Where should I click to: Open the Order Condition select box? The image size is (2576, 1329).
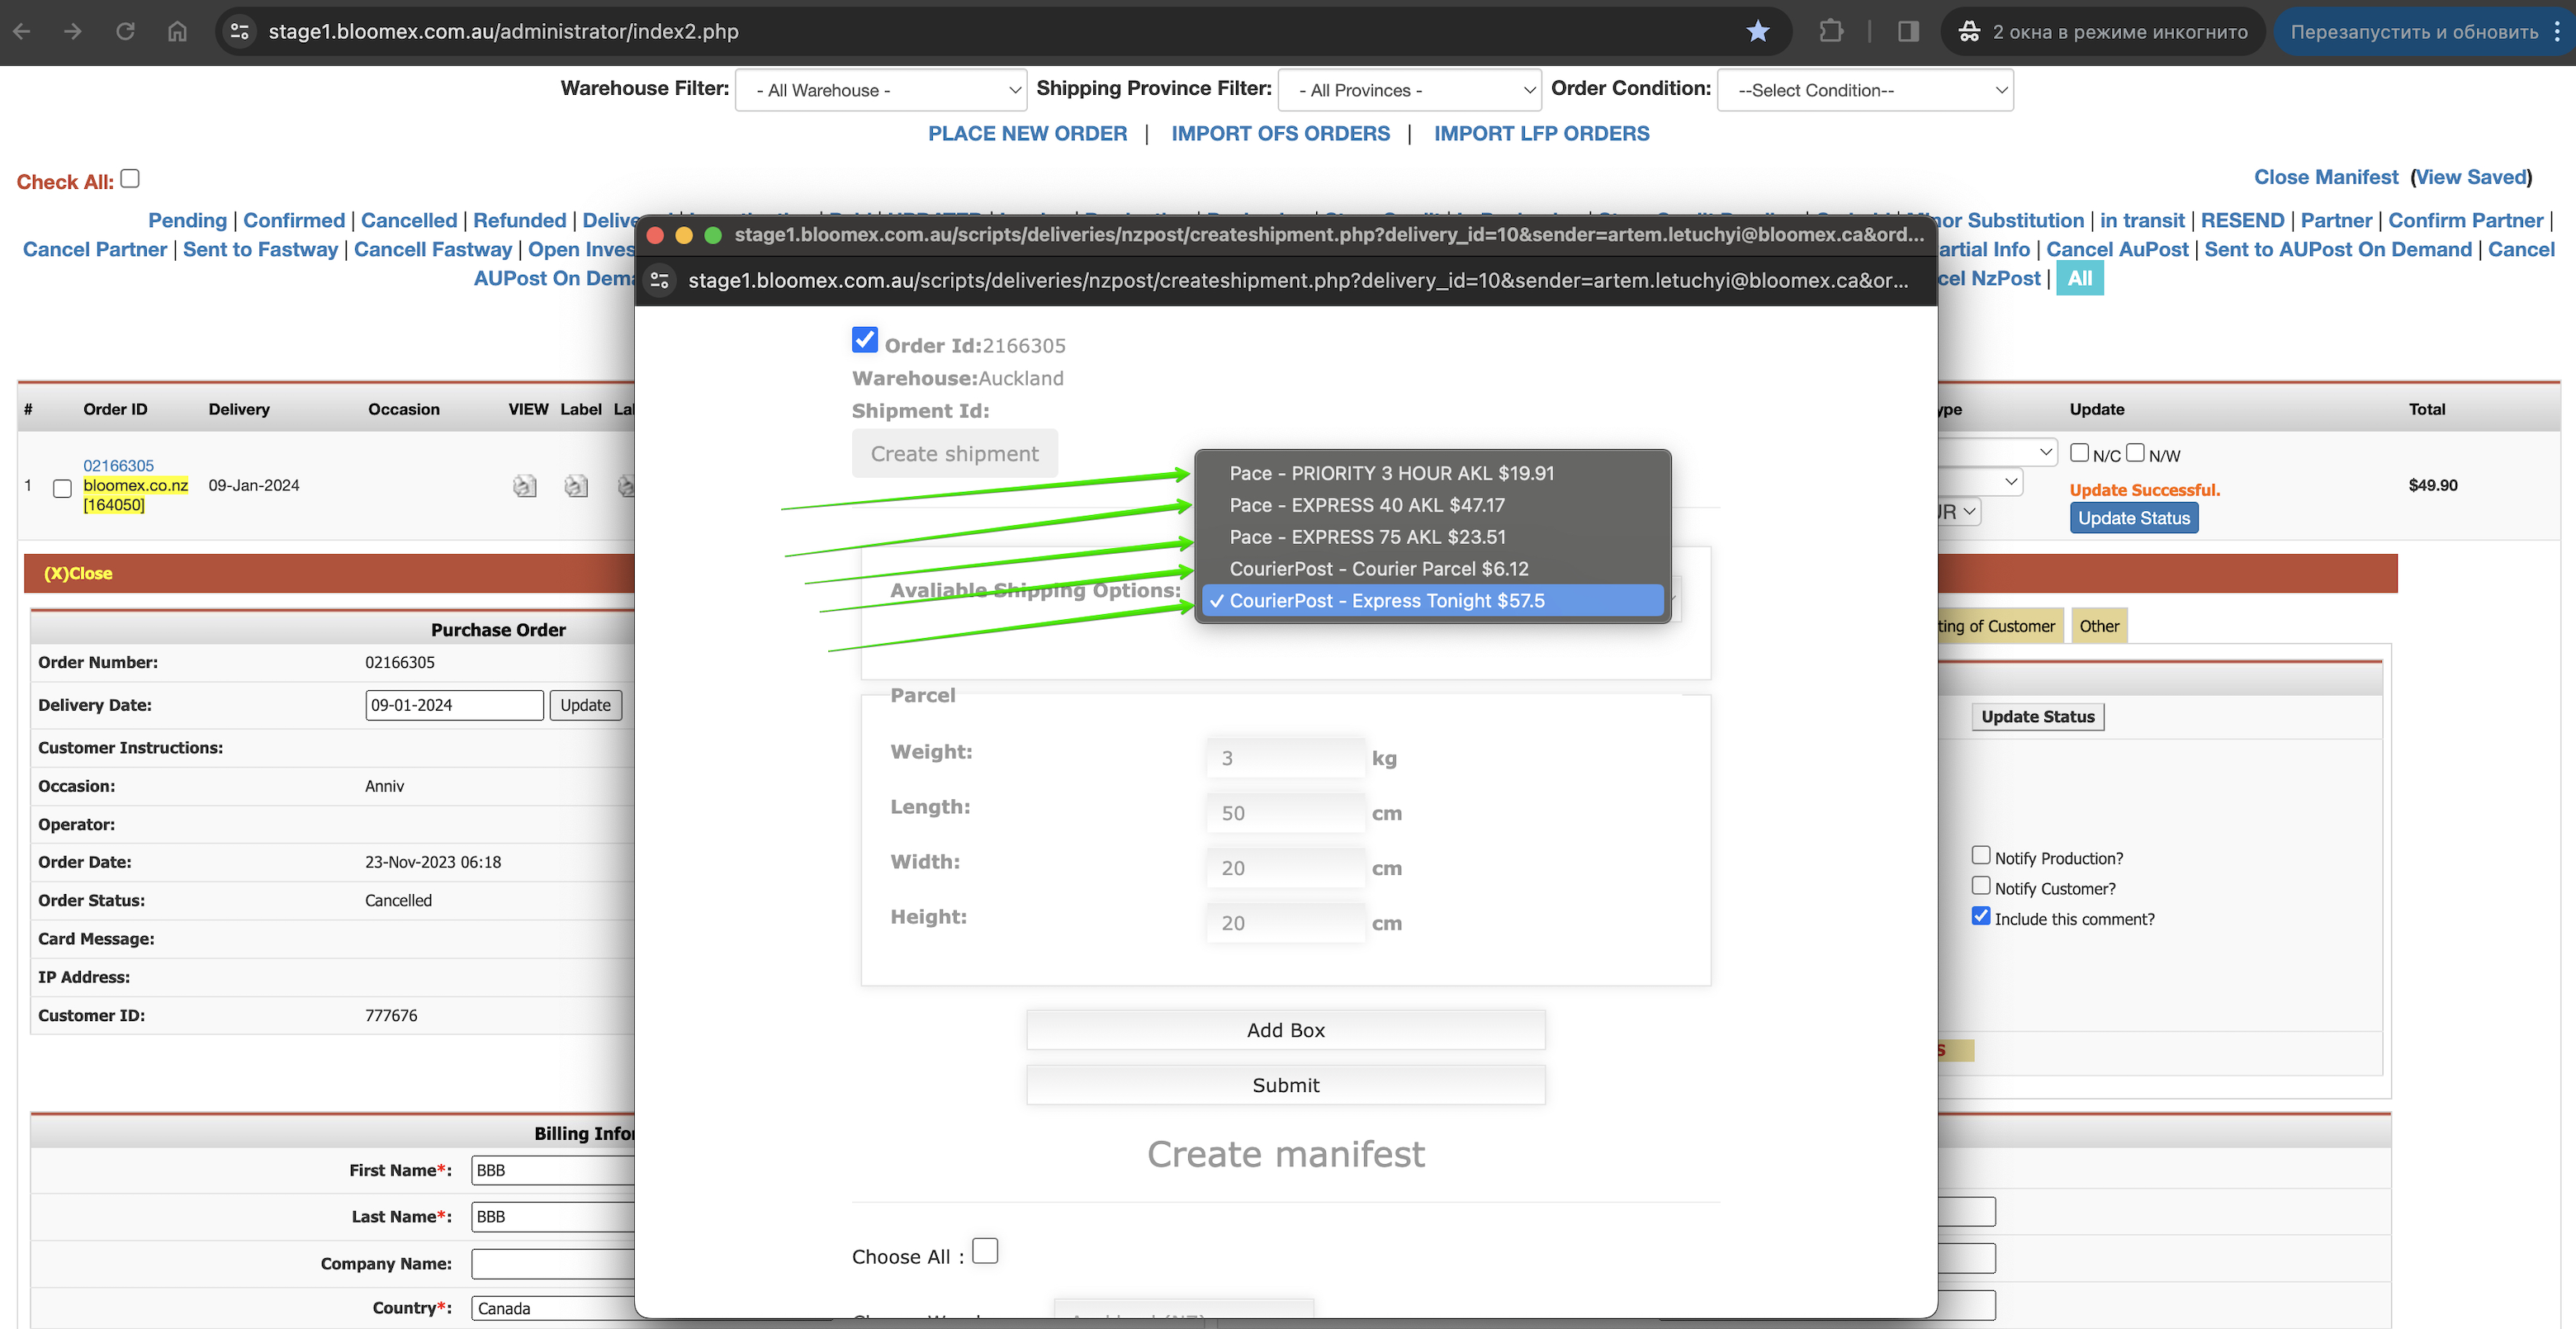click(x=1865, y=90)
